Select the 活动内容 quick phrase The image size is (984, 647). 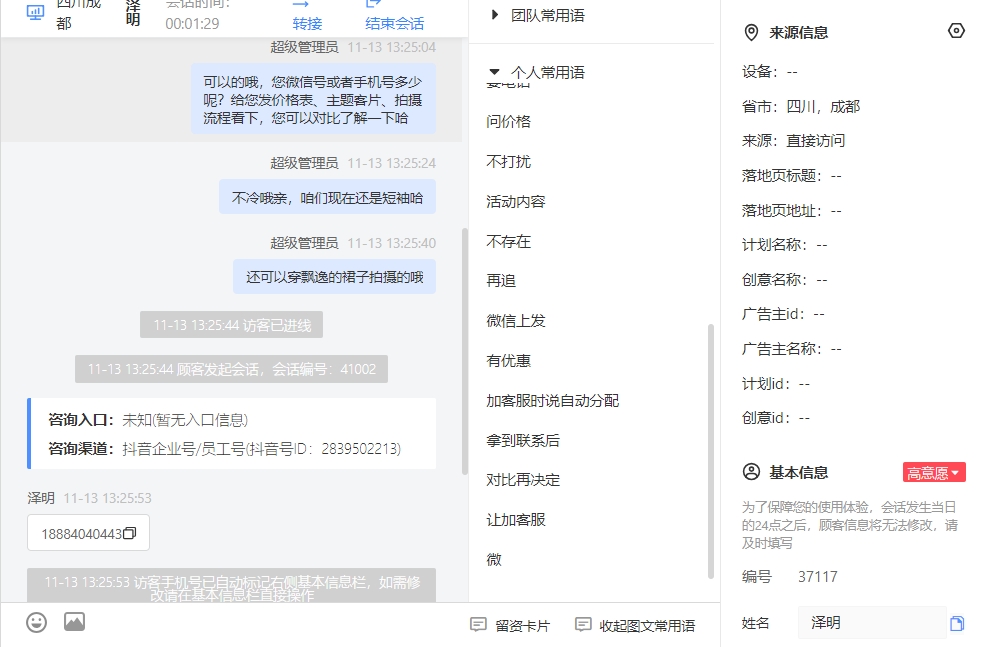(x=516, y=201)
